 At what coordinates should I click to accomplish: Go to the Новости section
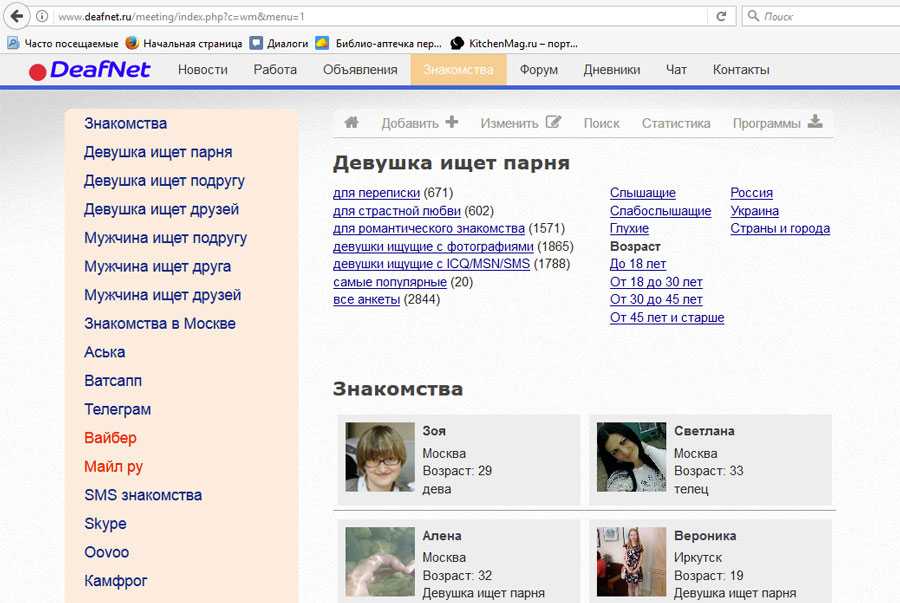coord(202,70)
